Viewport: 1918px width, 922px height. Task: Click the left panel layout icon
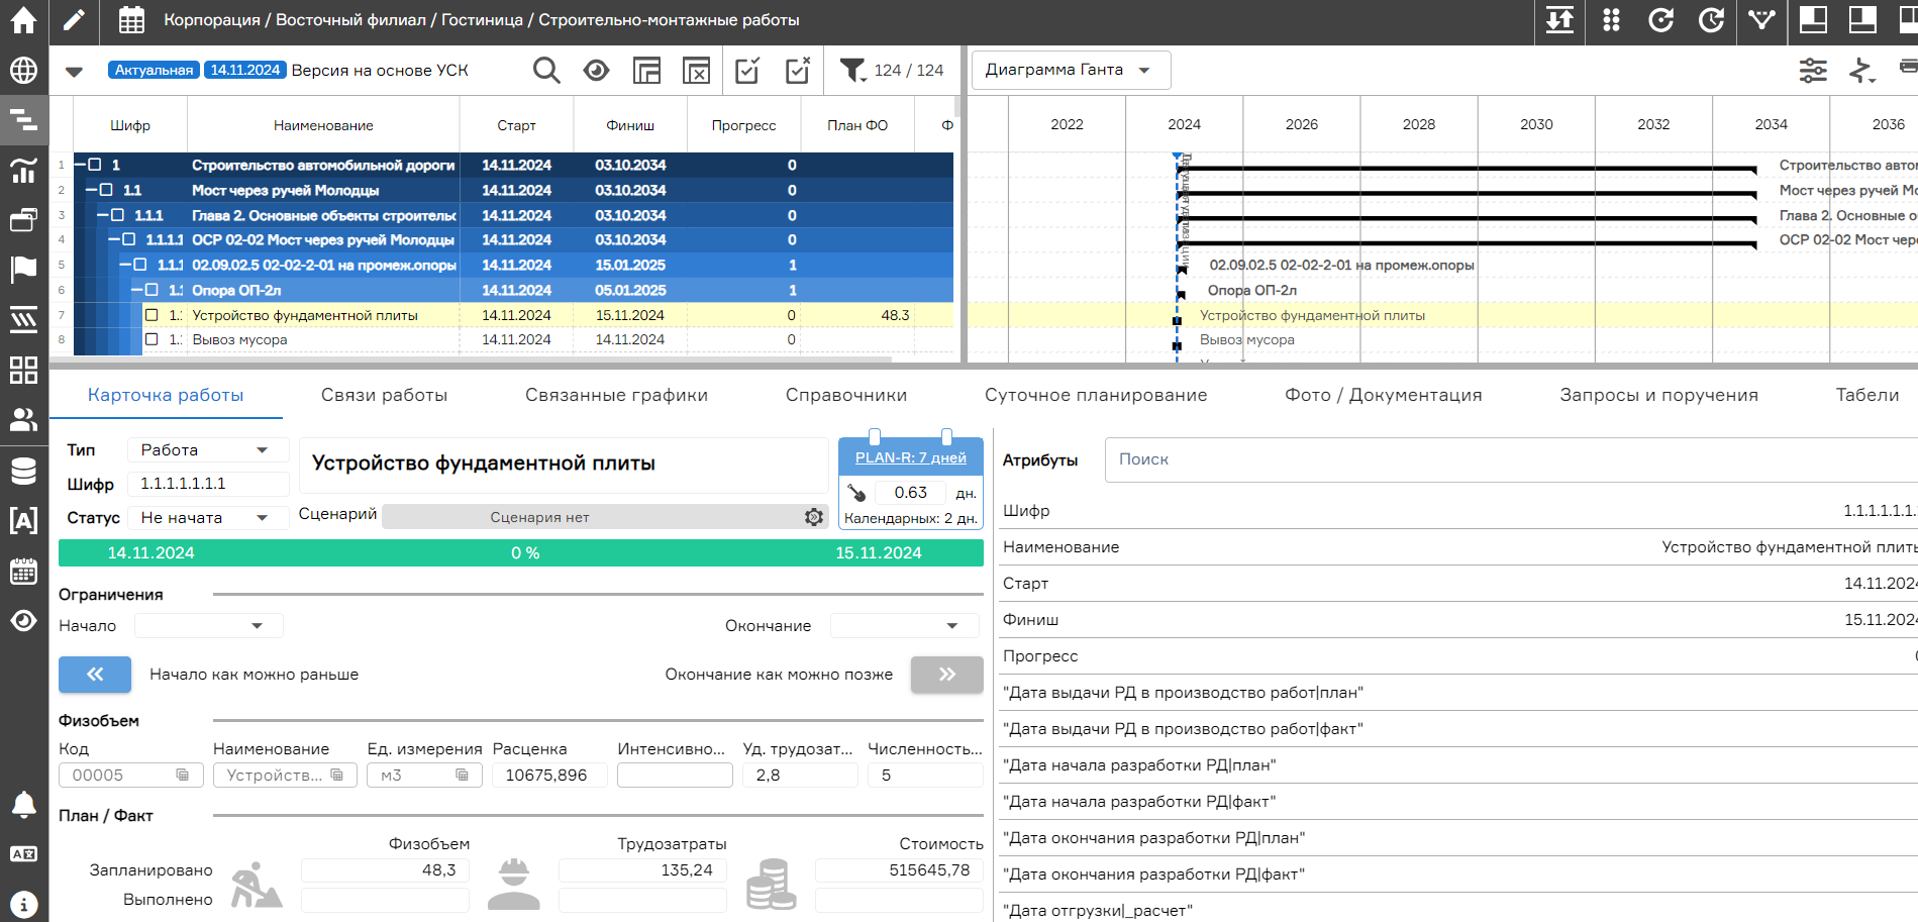[1813, 20]
